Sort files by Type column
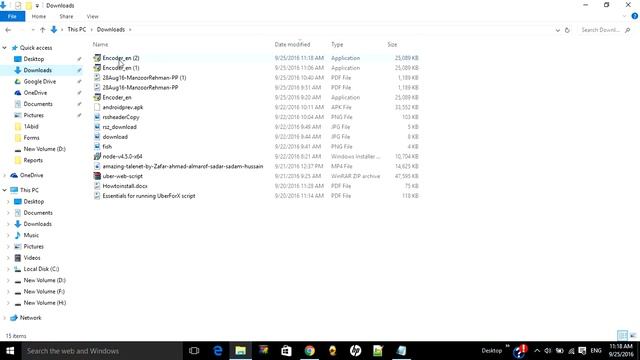The height and width of the screenshot is (360, 640). click(x=337, y=44)
